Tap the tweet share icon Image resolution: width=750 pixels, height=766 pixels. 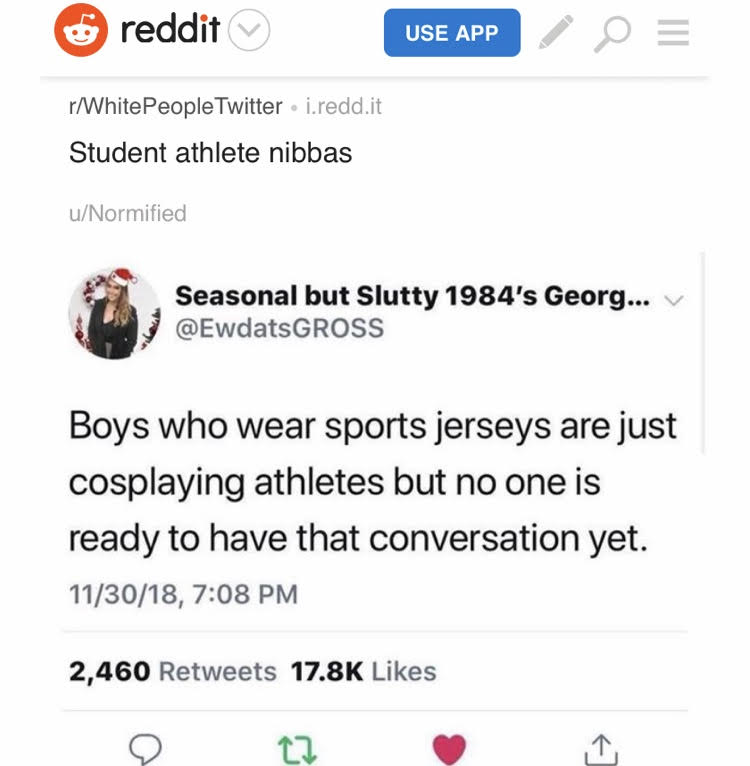600,747
